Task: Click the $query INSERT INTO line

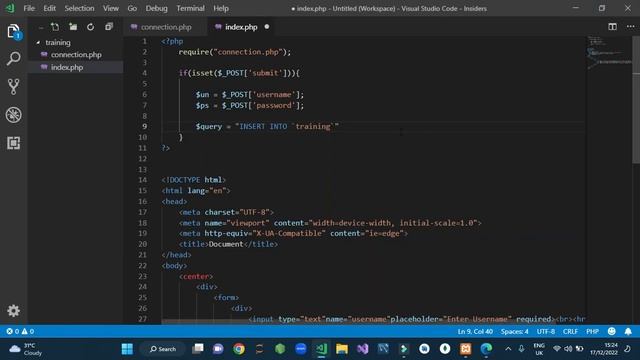Action: (267, 127)
